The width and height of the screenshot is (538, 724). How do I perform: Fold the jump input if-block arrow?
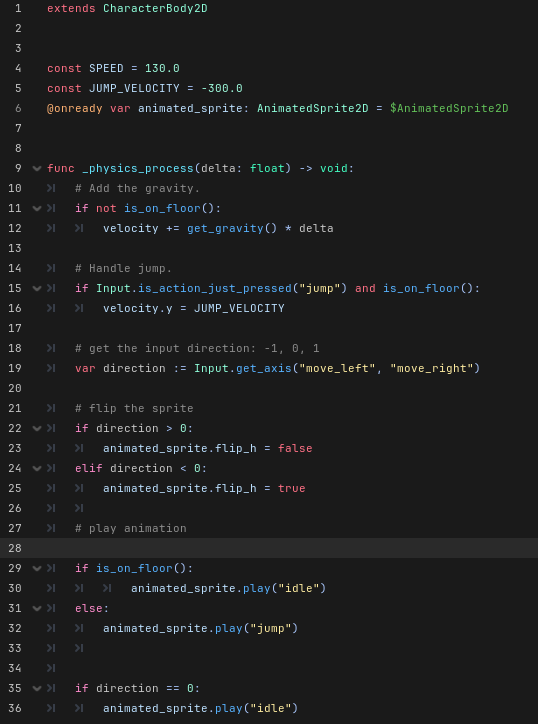pyautogui.click(x=37, y=289)
